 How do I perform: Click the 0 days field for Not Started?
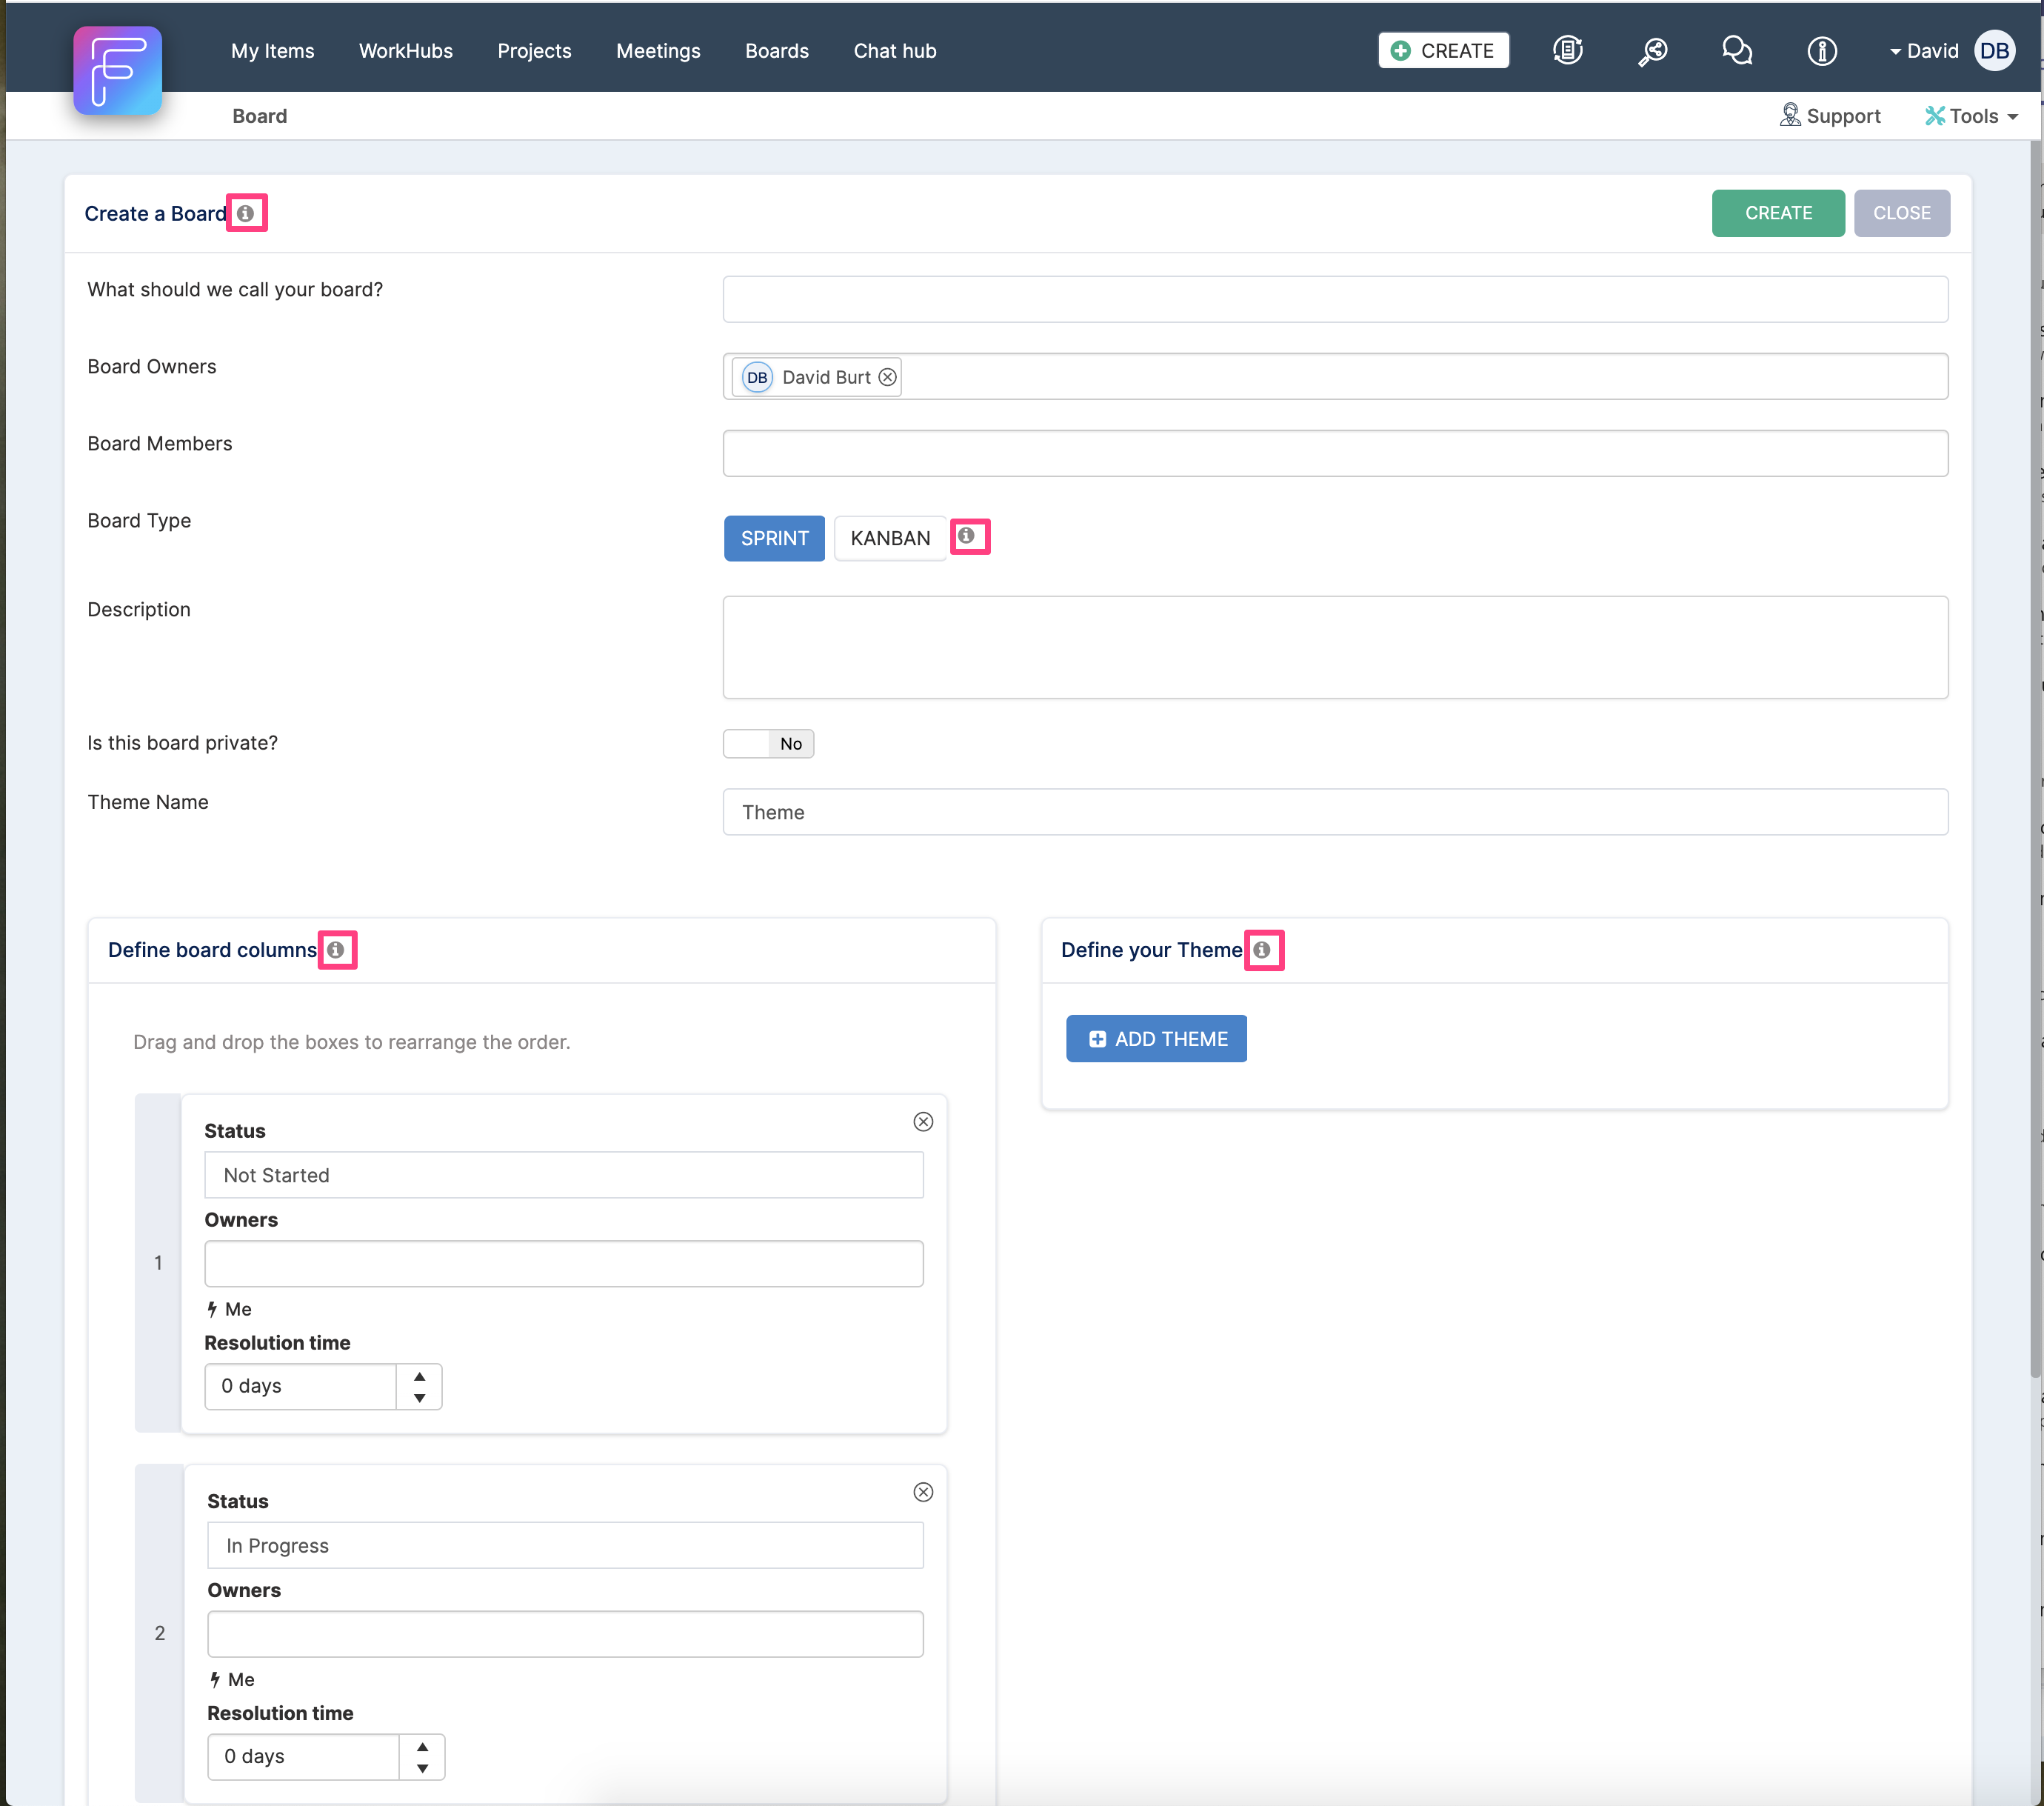point(301,1387)
